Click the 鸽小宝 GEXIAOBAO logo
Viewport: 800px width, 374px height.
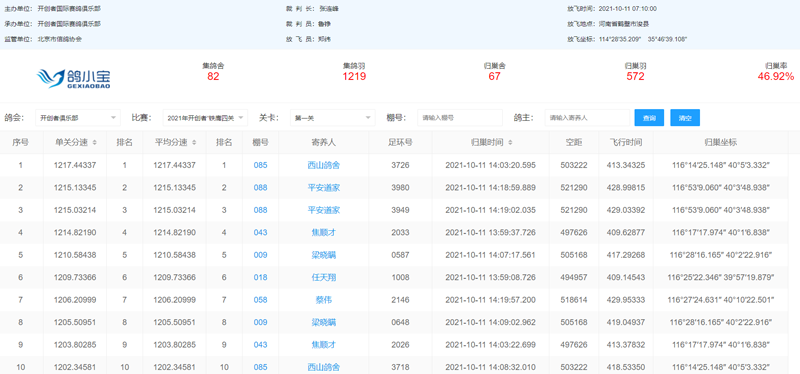point(74,78)
